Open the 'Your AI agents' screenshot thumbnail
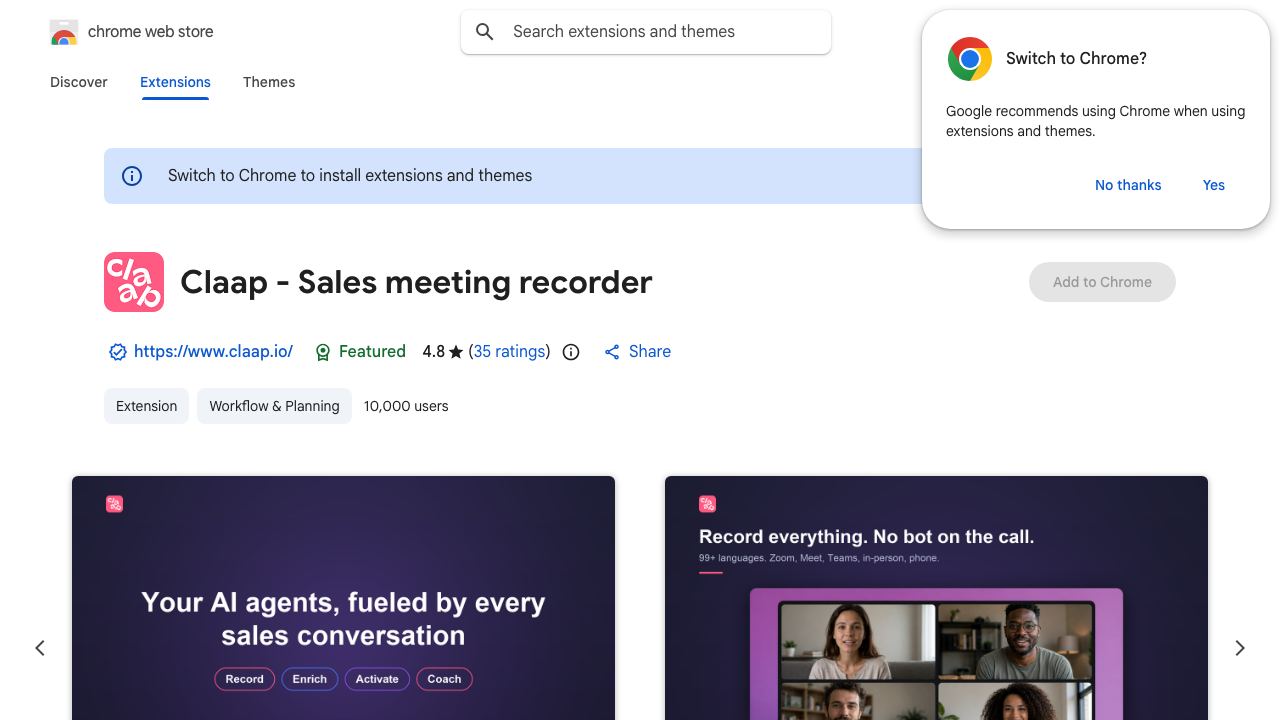The height and width of the screenshot is (720, 1280). (x=343, y=598)
